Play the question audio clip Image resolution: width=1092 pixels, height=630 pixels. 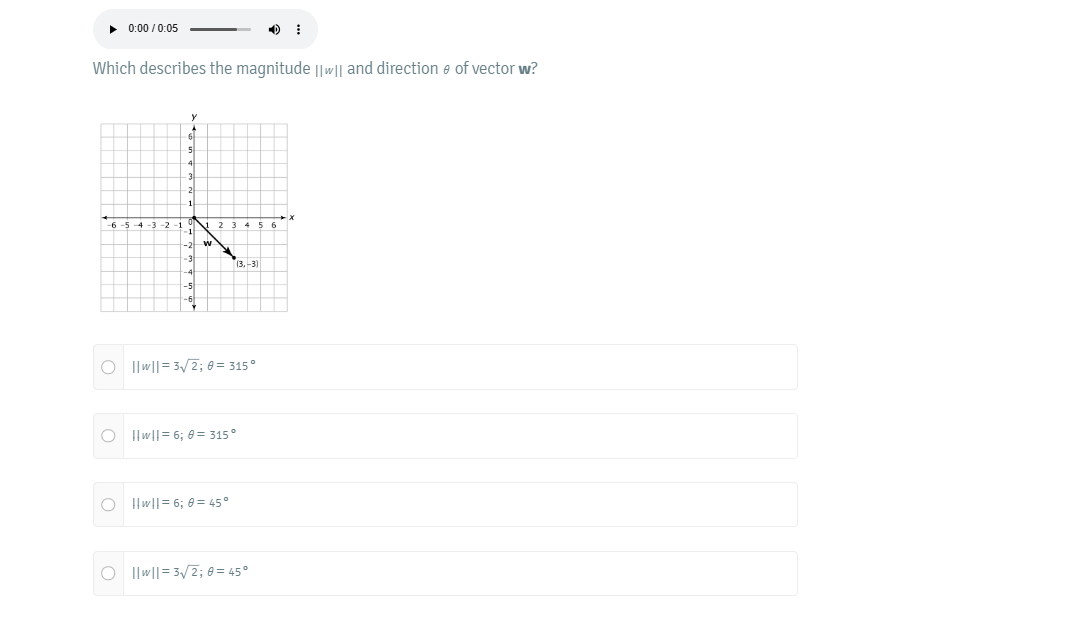tap(114, 29)
